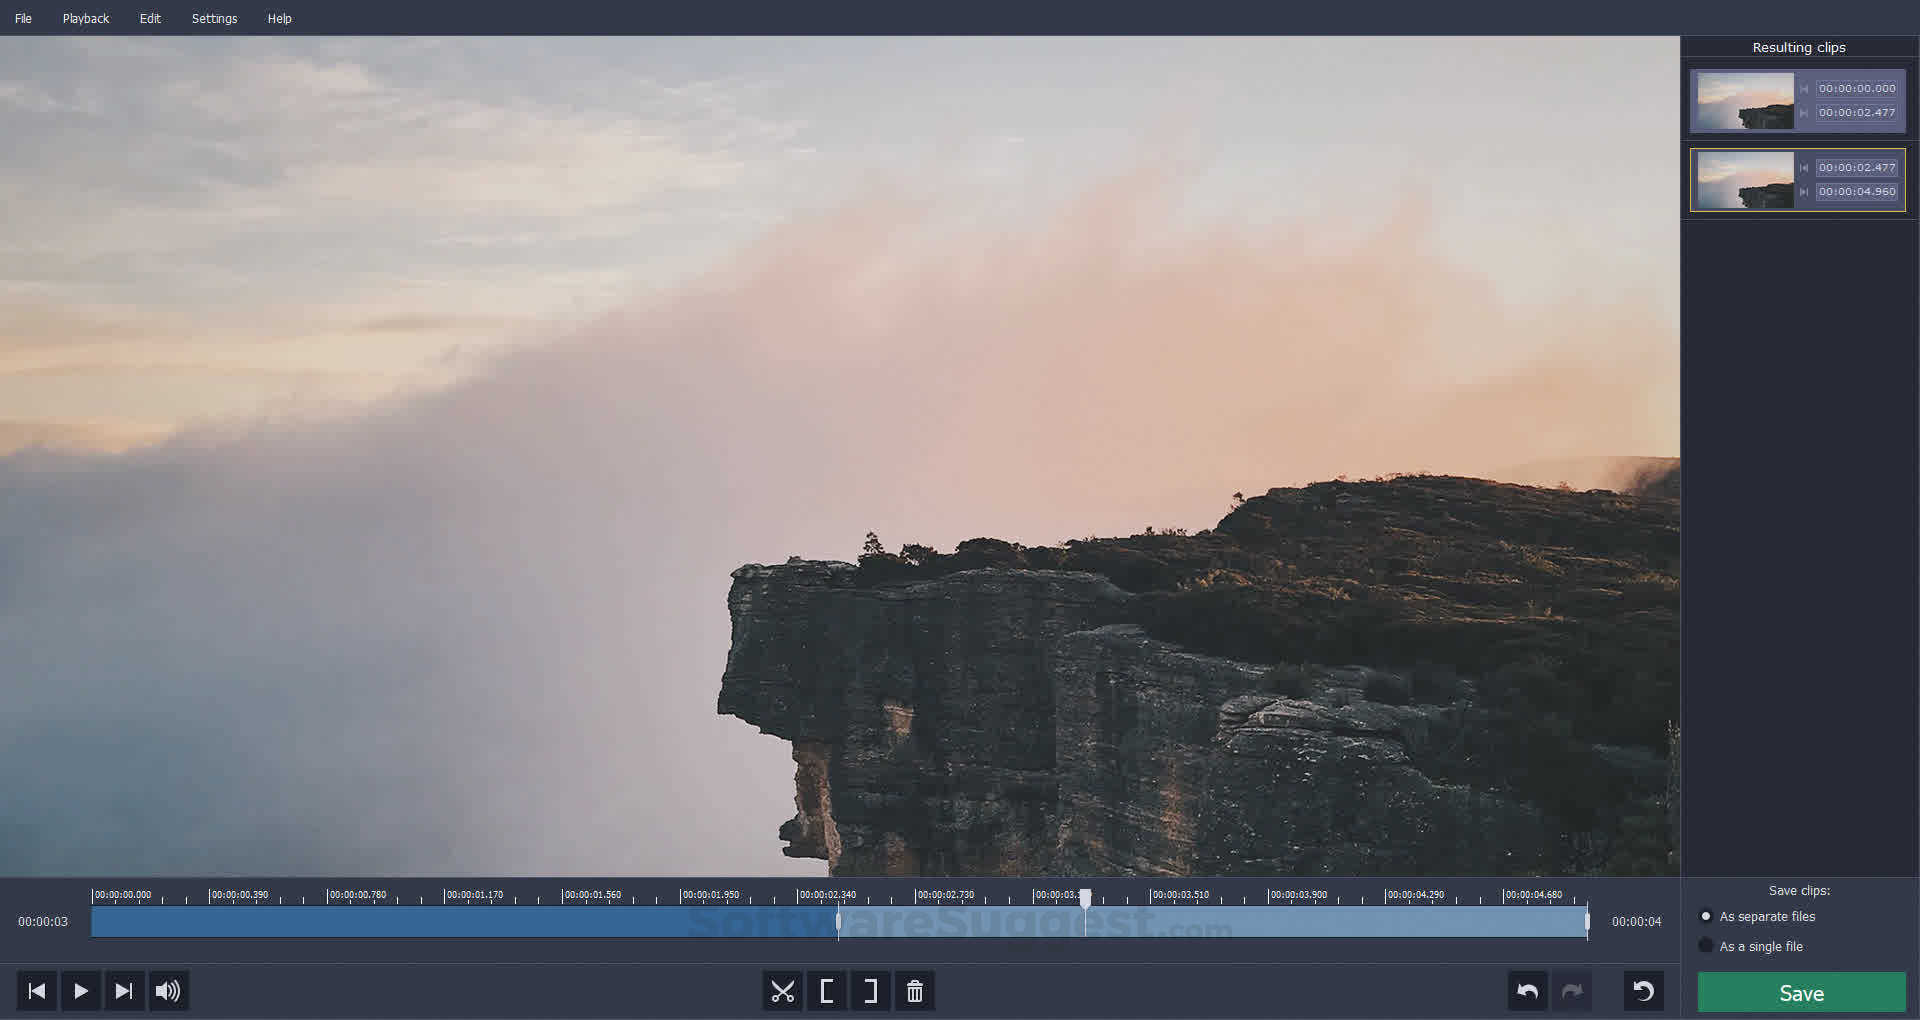Viewport: 1920px width, 1020px height.
Task: Play the video preview
Action: pyautogui.click(x=80, y=991)
